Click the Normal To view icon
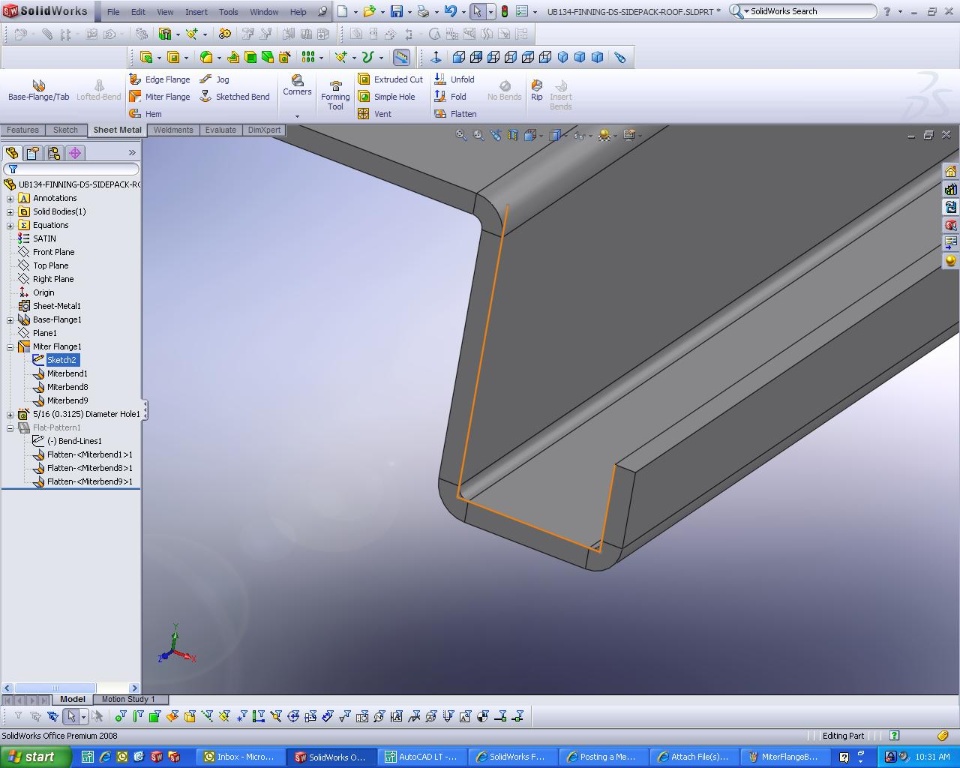Image resolution: width=960 pixels, height=768 pixels. pos(436,58)
